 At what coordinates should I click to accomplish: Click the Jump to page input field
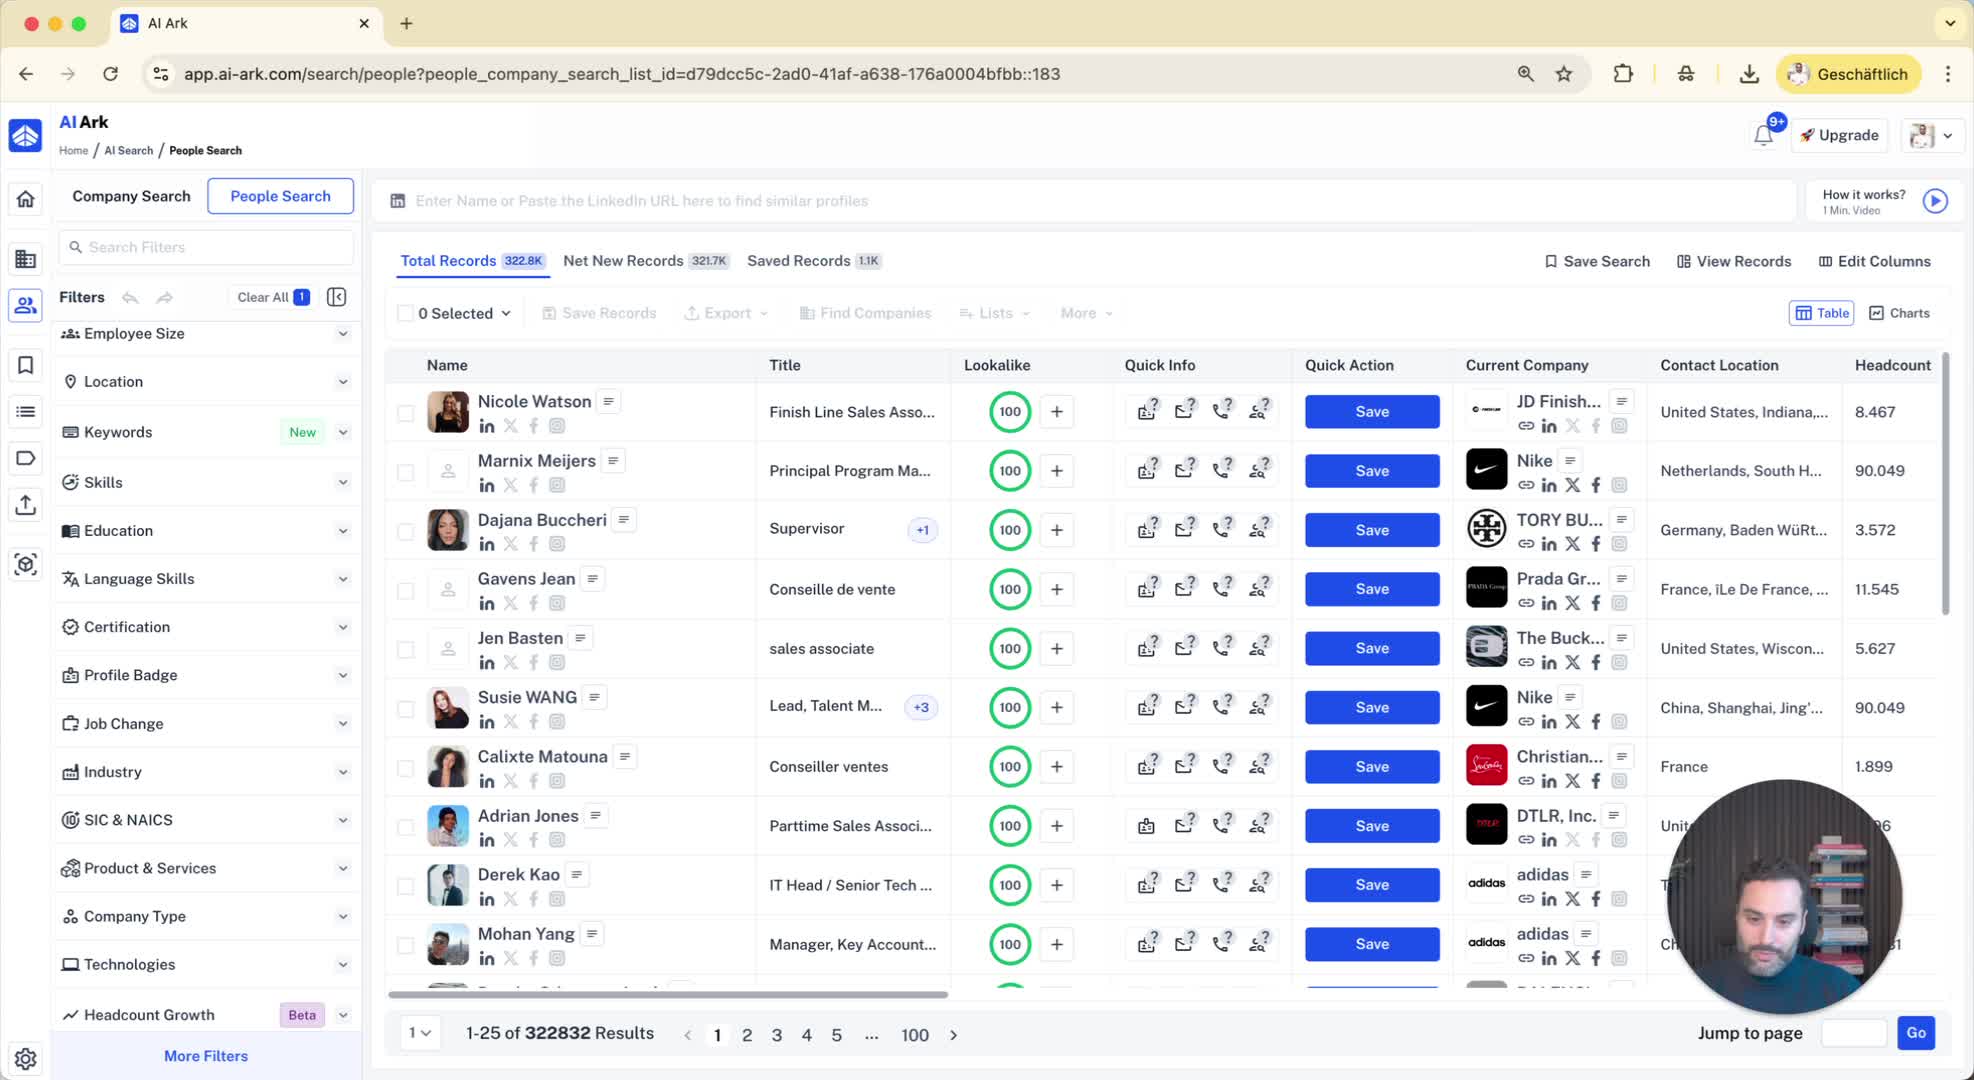(1853, 1033)
